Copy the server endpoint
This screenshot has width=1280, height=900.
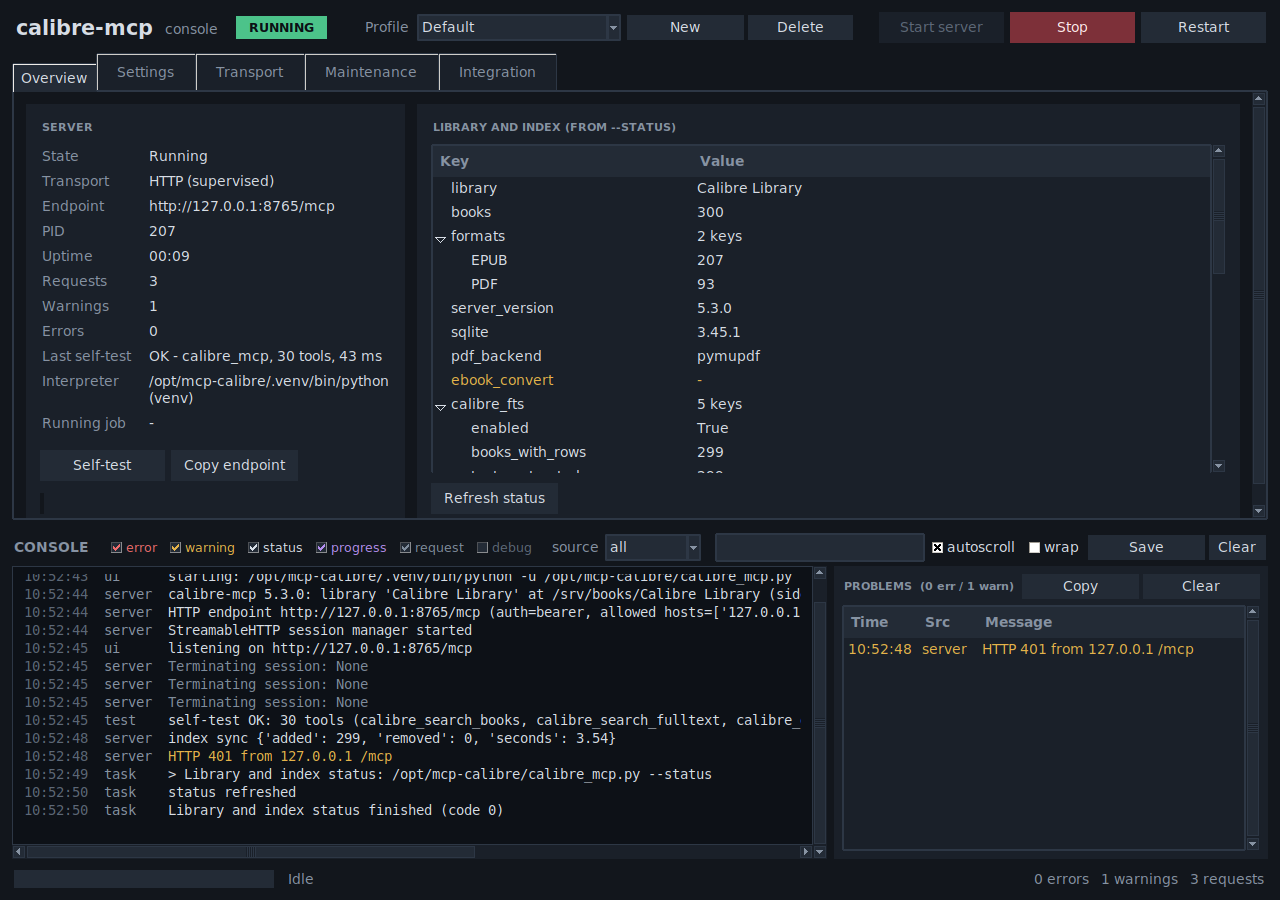point(234,465)
